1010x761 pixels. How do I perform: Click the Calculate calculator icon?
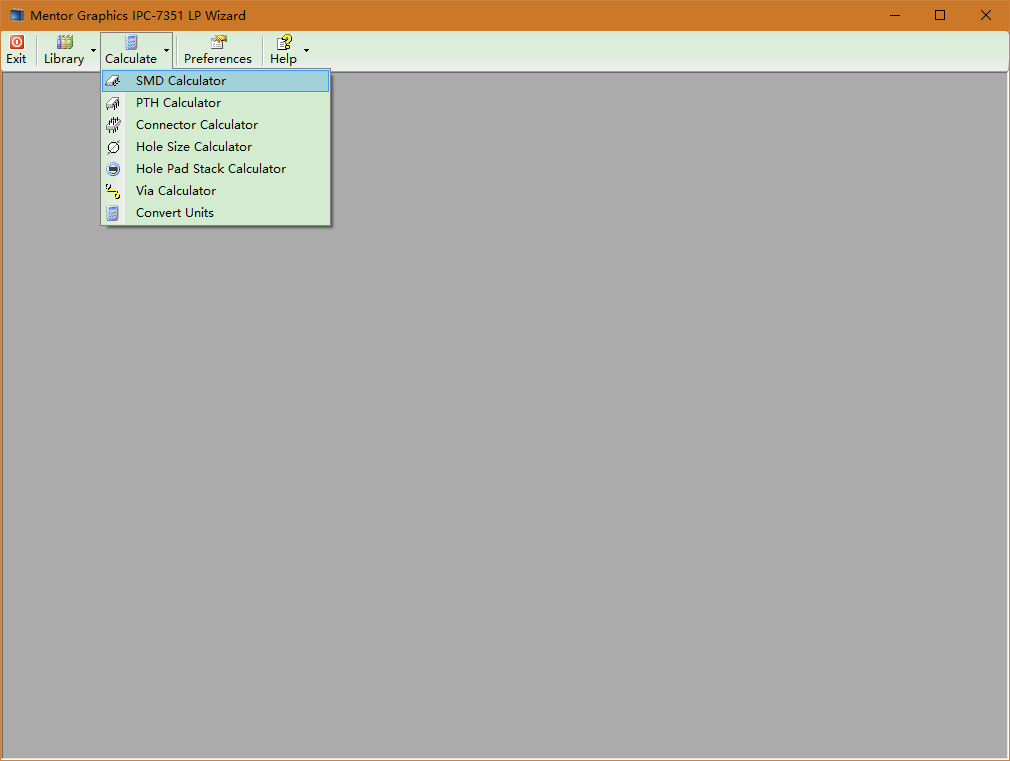pos(131,42)
